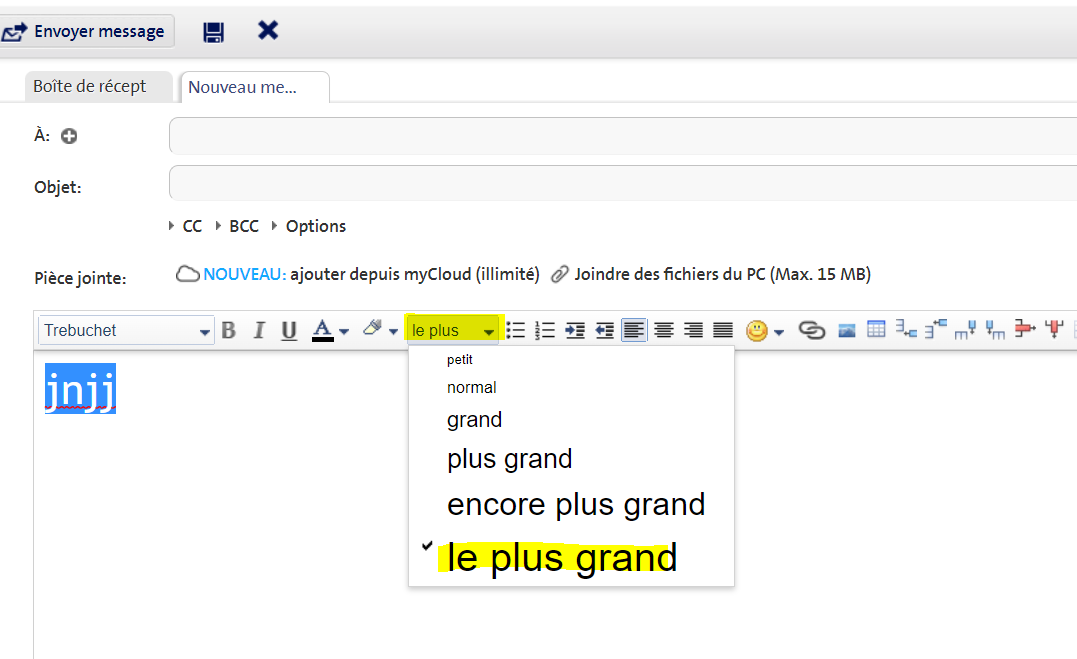Viewport: 1077px width, 659px height.
Task: Select the grand font size option
Action: [x=474, y=419]
